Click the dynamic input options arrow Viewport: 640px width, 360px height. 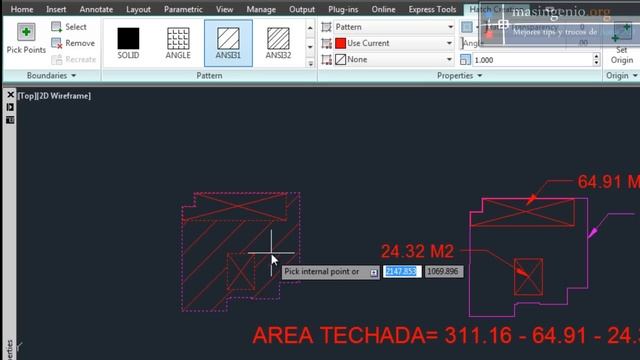(374, 272)
